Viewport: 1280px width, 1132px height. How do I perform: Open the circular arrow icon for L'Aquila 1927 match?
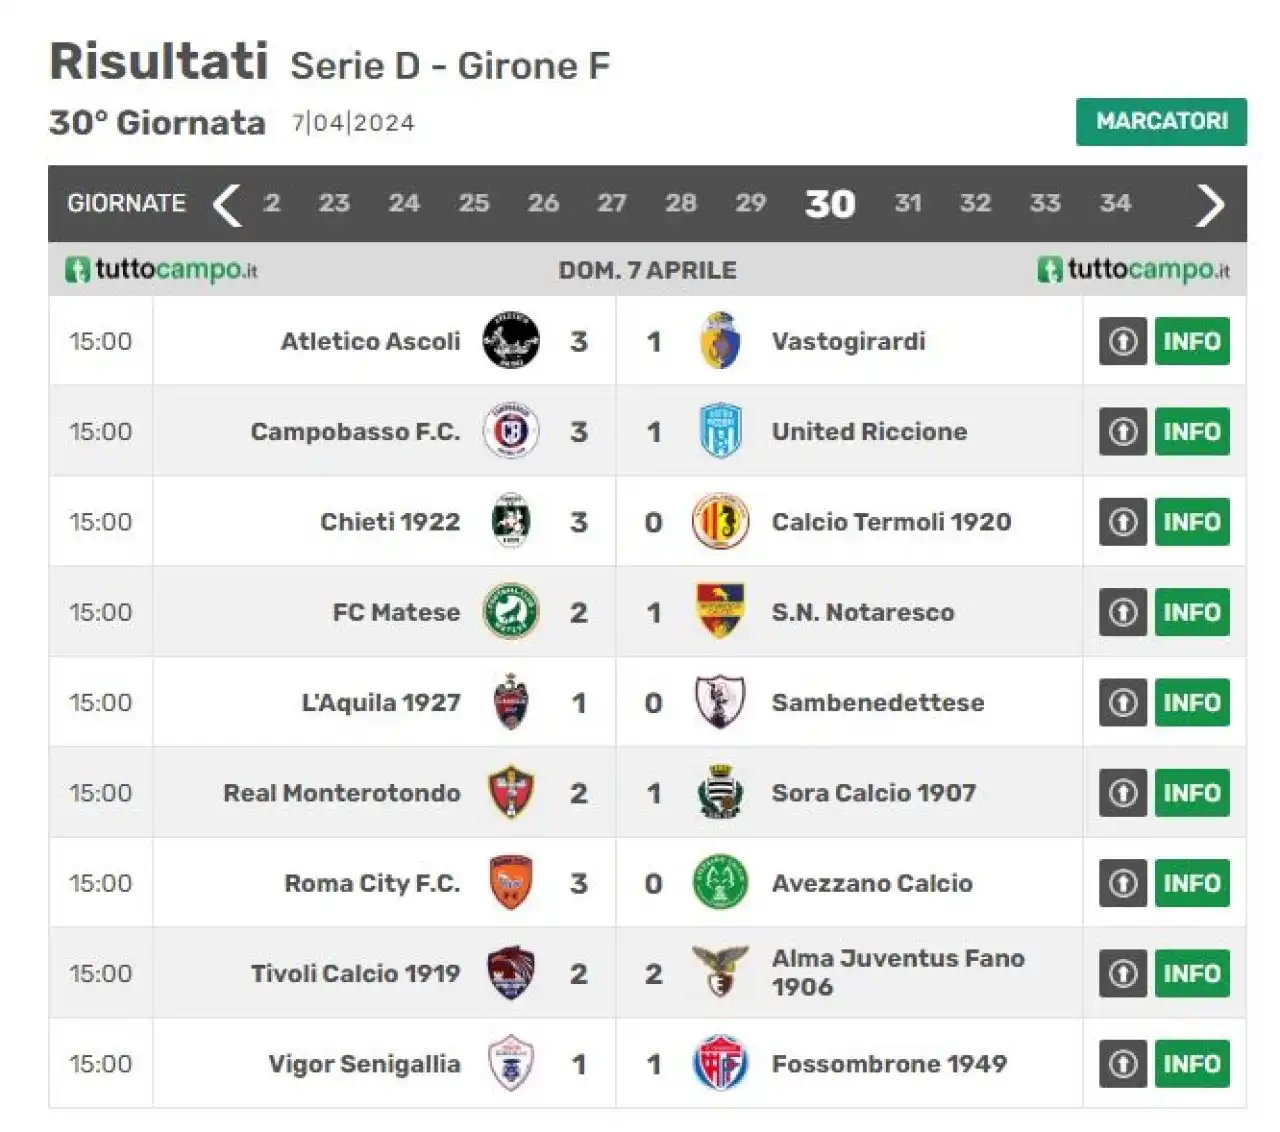pos(1123,702)
